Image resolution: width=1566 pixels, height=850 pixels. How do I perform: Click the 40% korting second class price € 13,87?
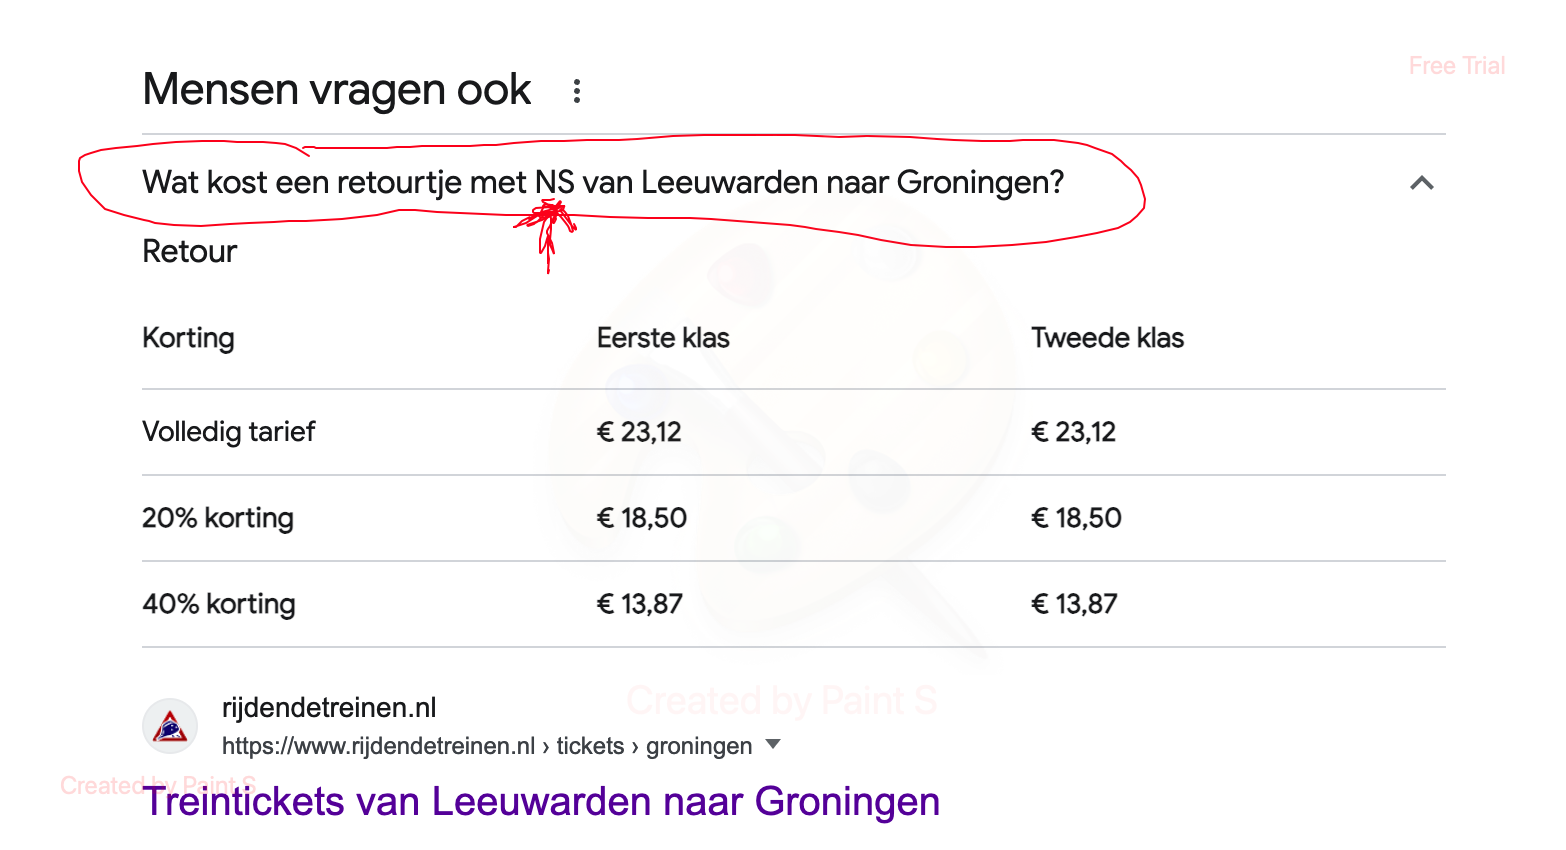tap(1074, 604)
